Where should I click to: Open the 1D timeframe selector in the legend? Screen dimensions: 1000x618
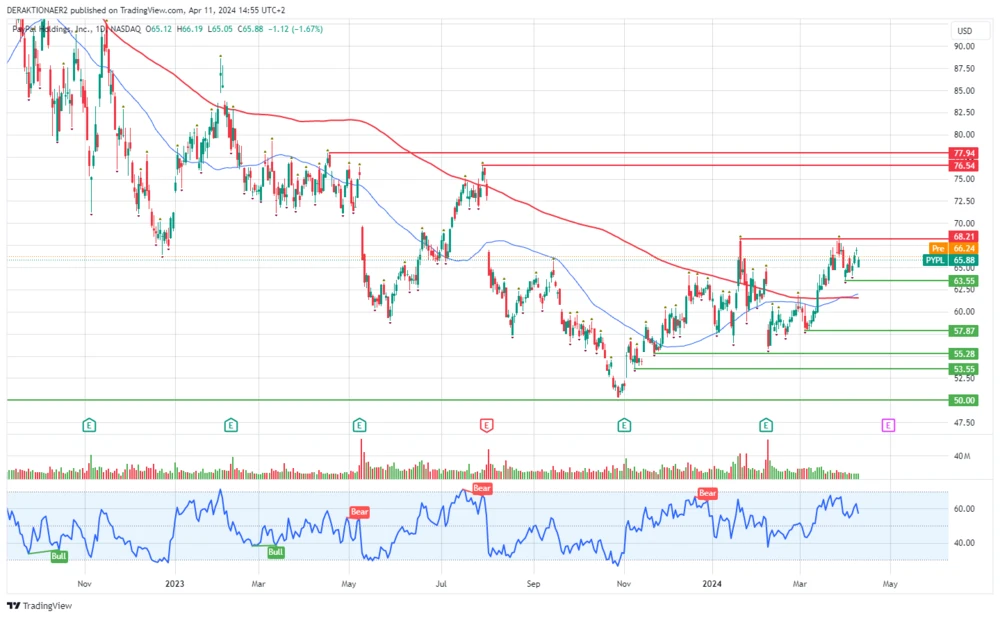click(x=99, y=30)
